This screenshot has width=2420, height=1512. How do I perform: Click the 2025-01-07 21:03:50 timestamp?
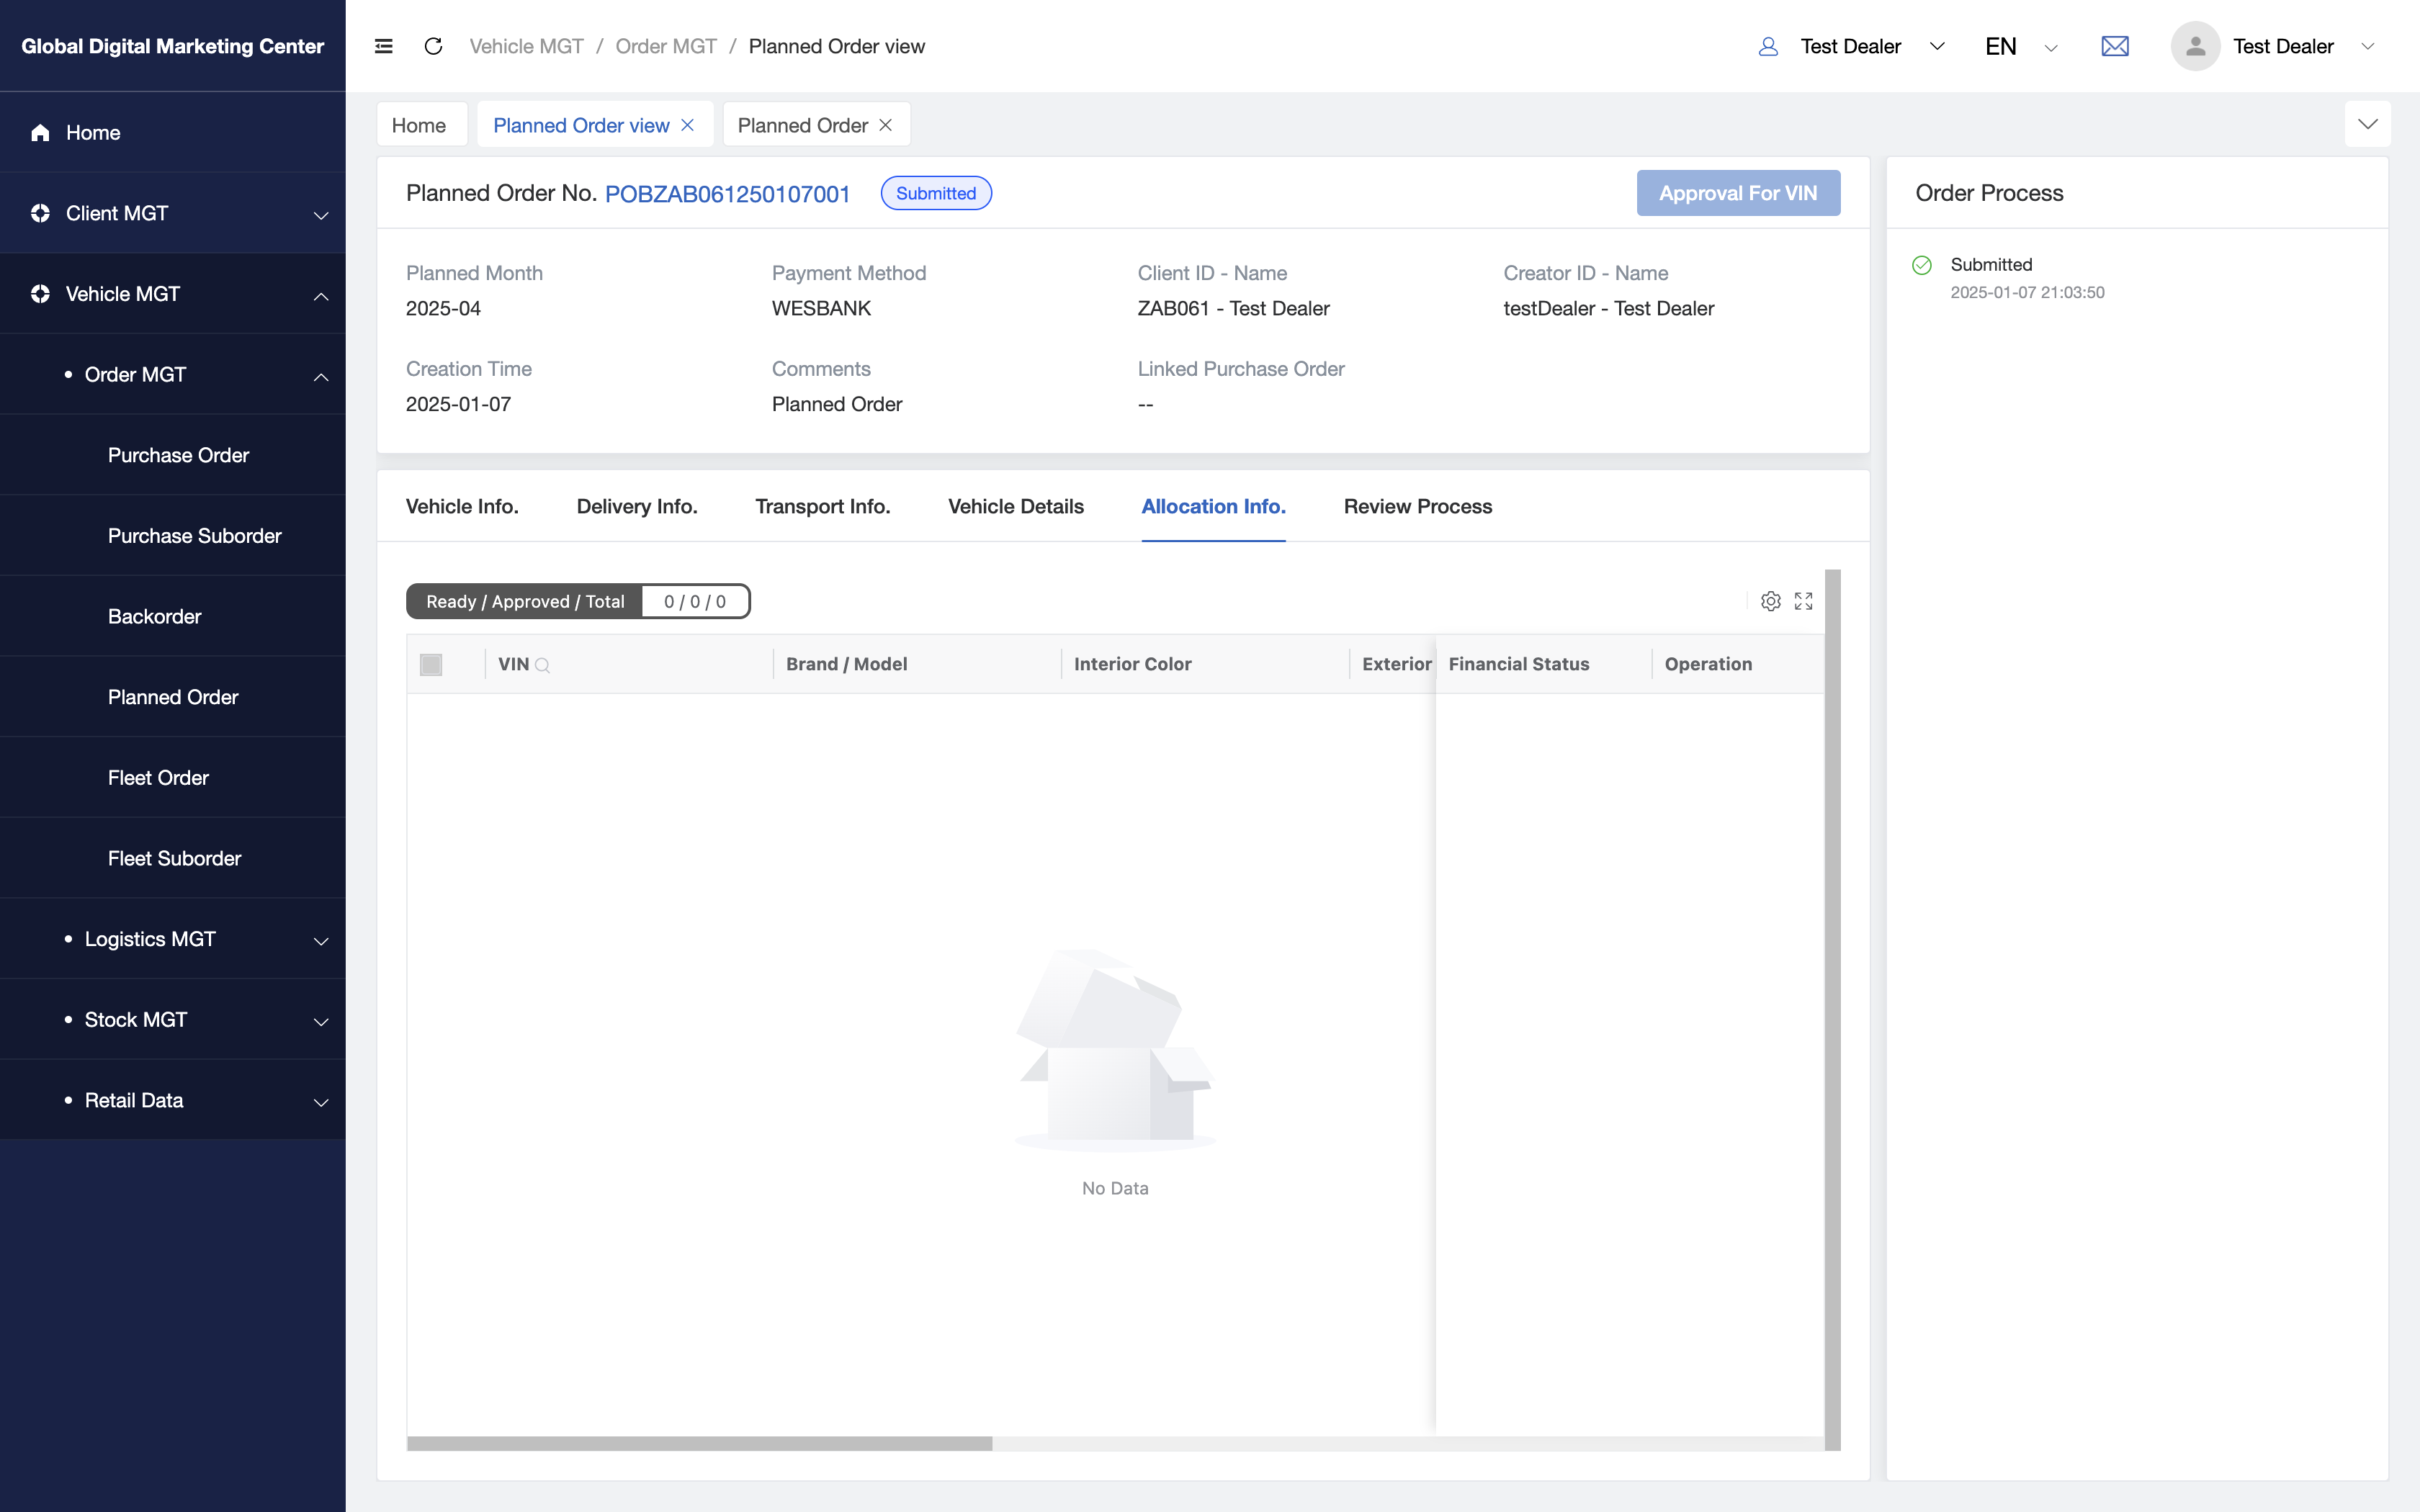pyautogui.click(x=2027, y=292)
